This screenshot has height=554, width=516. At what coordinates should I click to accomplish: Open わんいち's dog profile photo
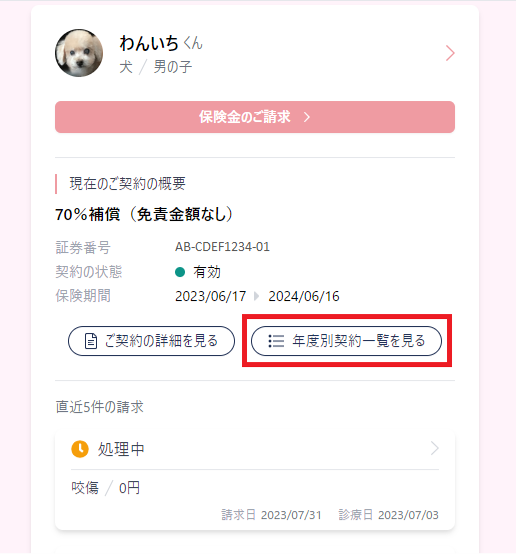point(79,53)
